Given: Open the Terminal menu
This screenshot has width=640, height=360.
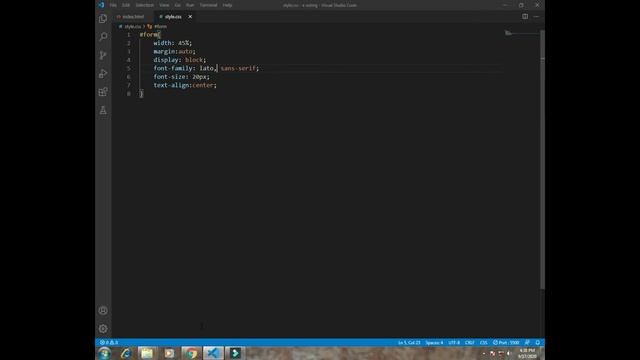Looking at the screenshot, I should click(x=209, y=5).
